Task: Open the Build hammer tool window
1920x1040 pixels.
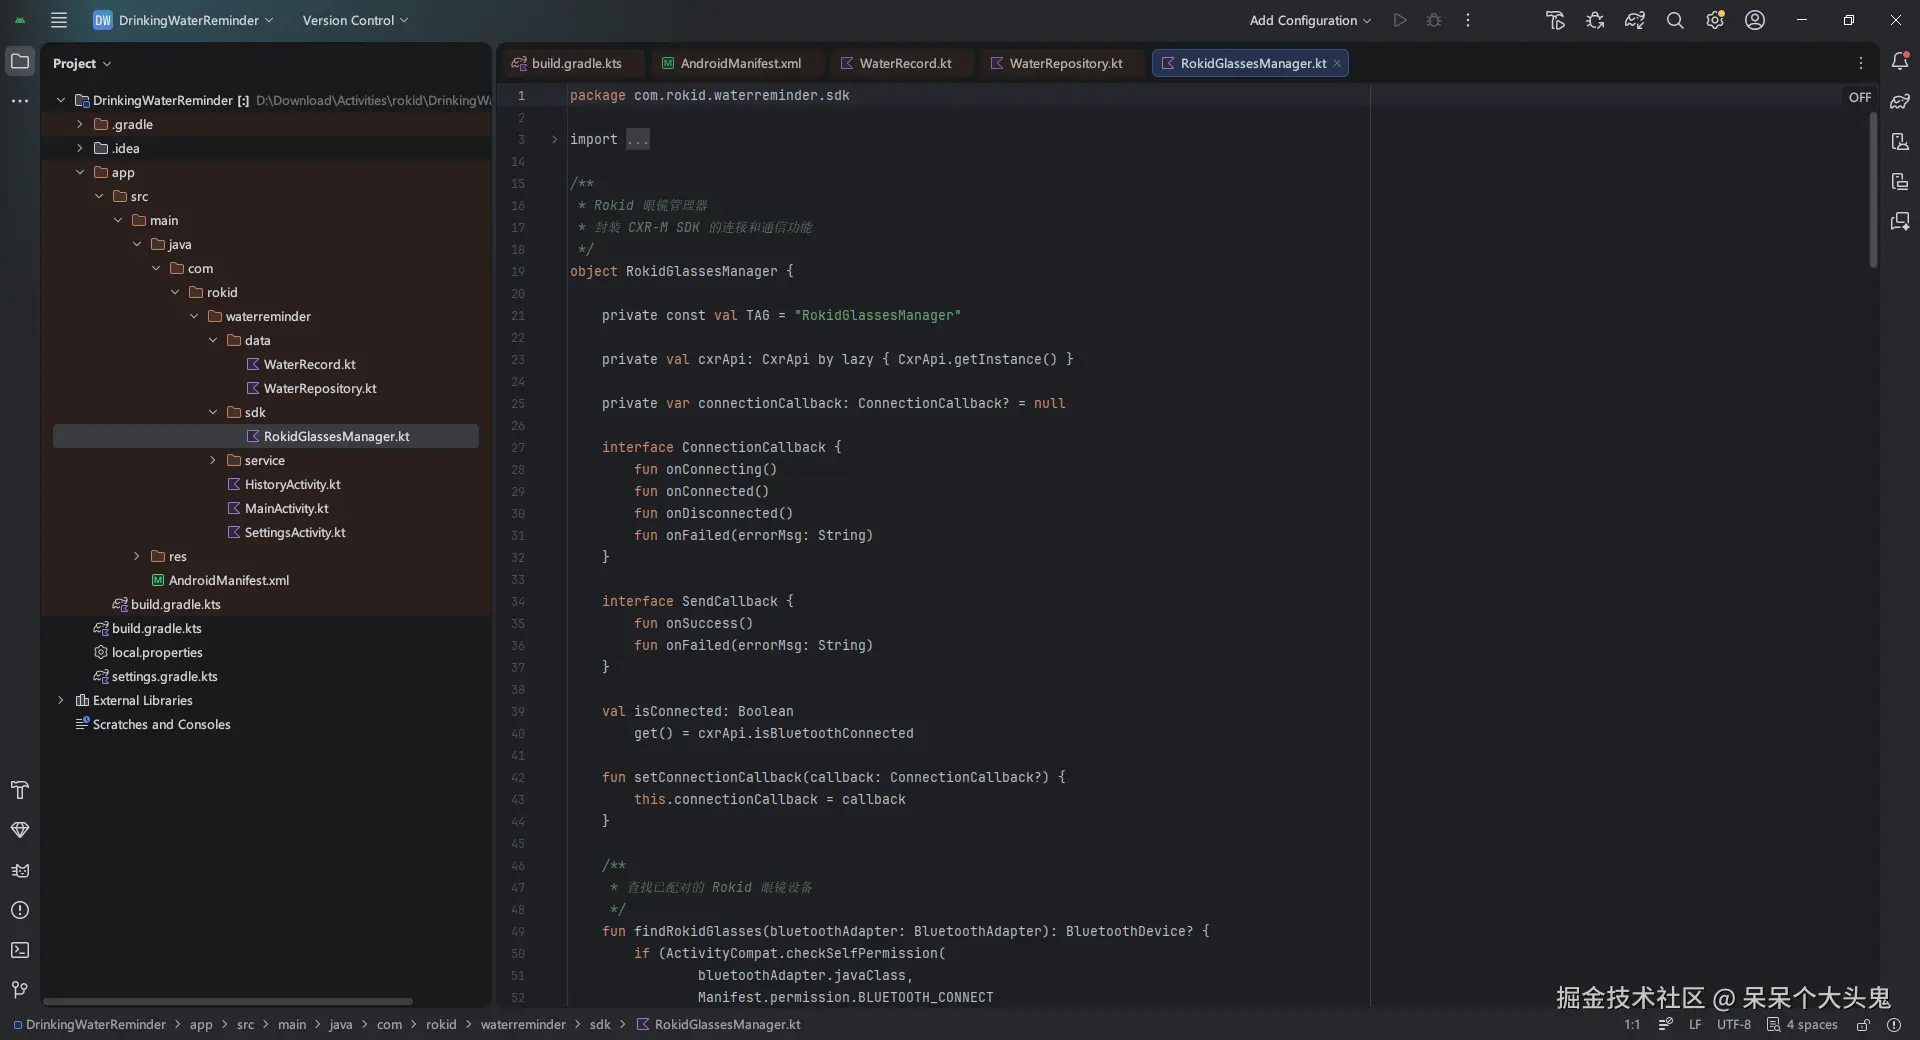Action: (20, 790)
